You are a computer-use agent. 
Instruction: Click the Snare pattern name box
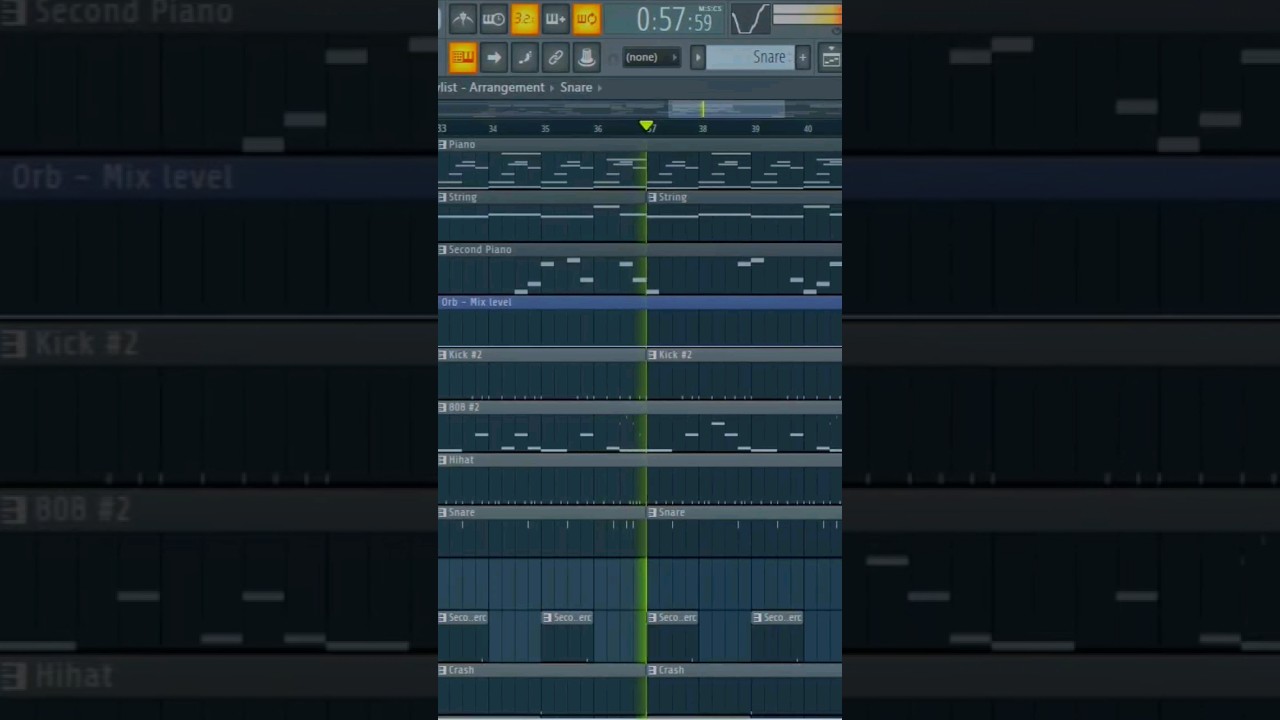point(750,57)
